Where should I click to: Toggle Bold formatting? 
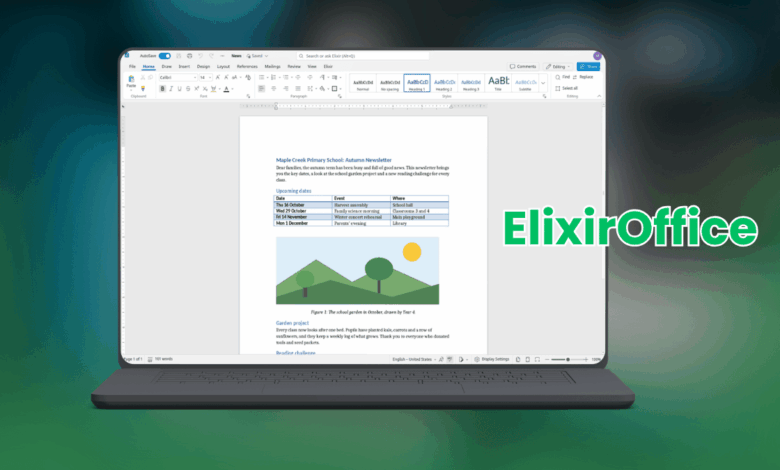coord(162,89)
